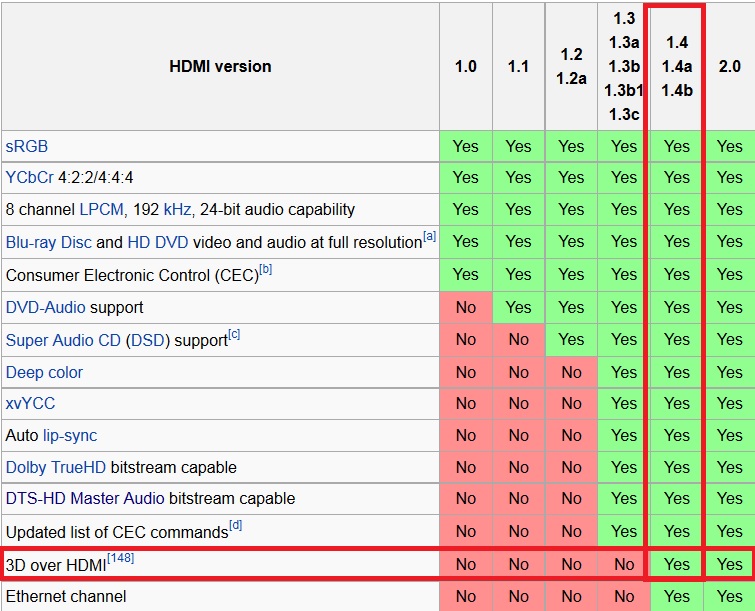Follow the xvYCC link

(x=30, y=404)
